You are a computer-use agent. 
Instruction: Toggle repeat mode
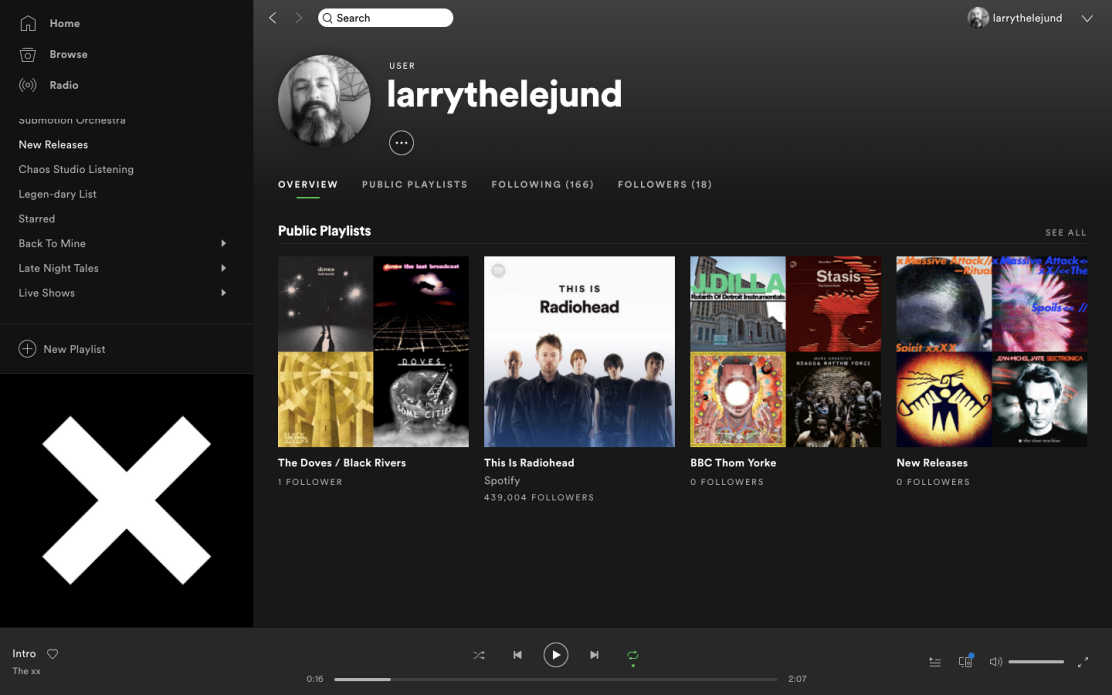click(633, 655)
